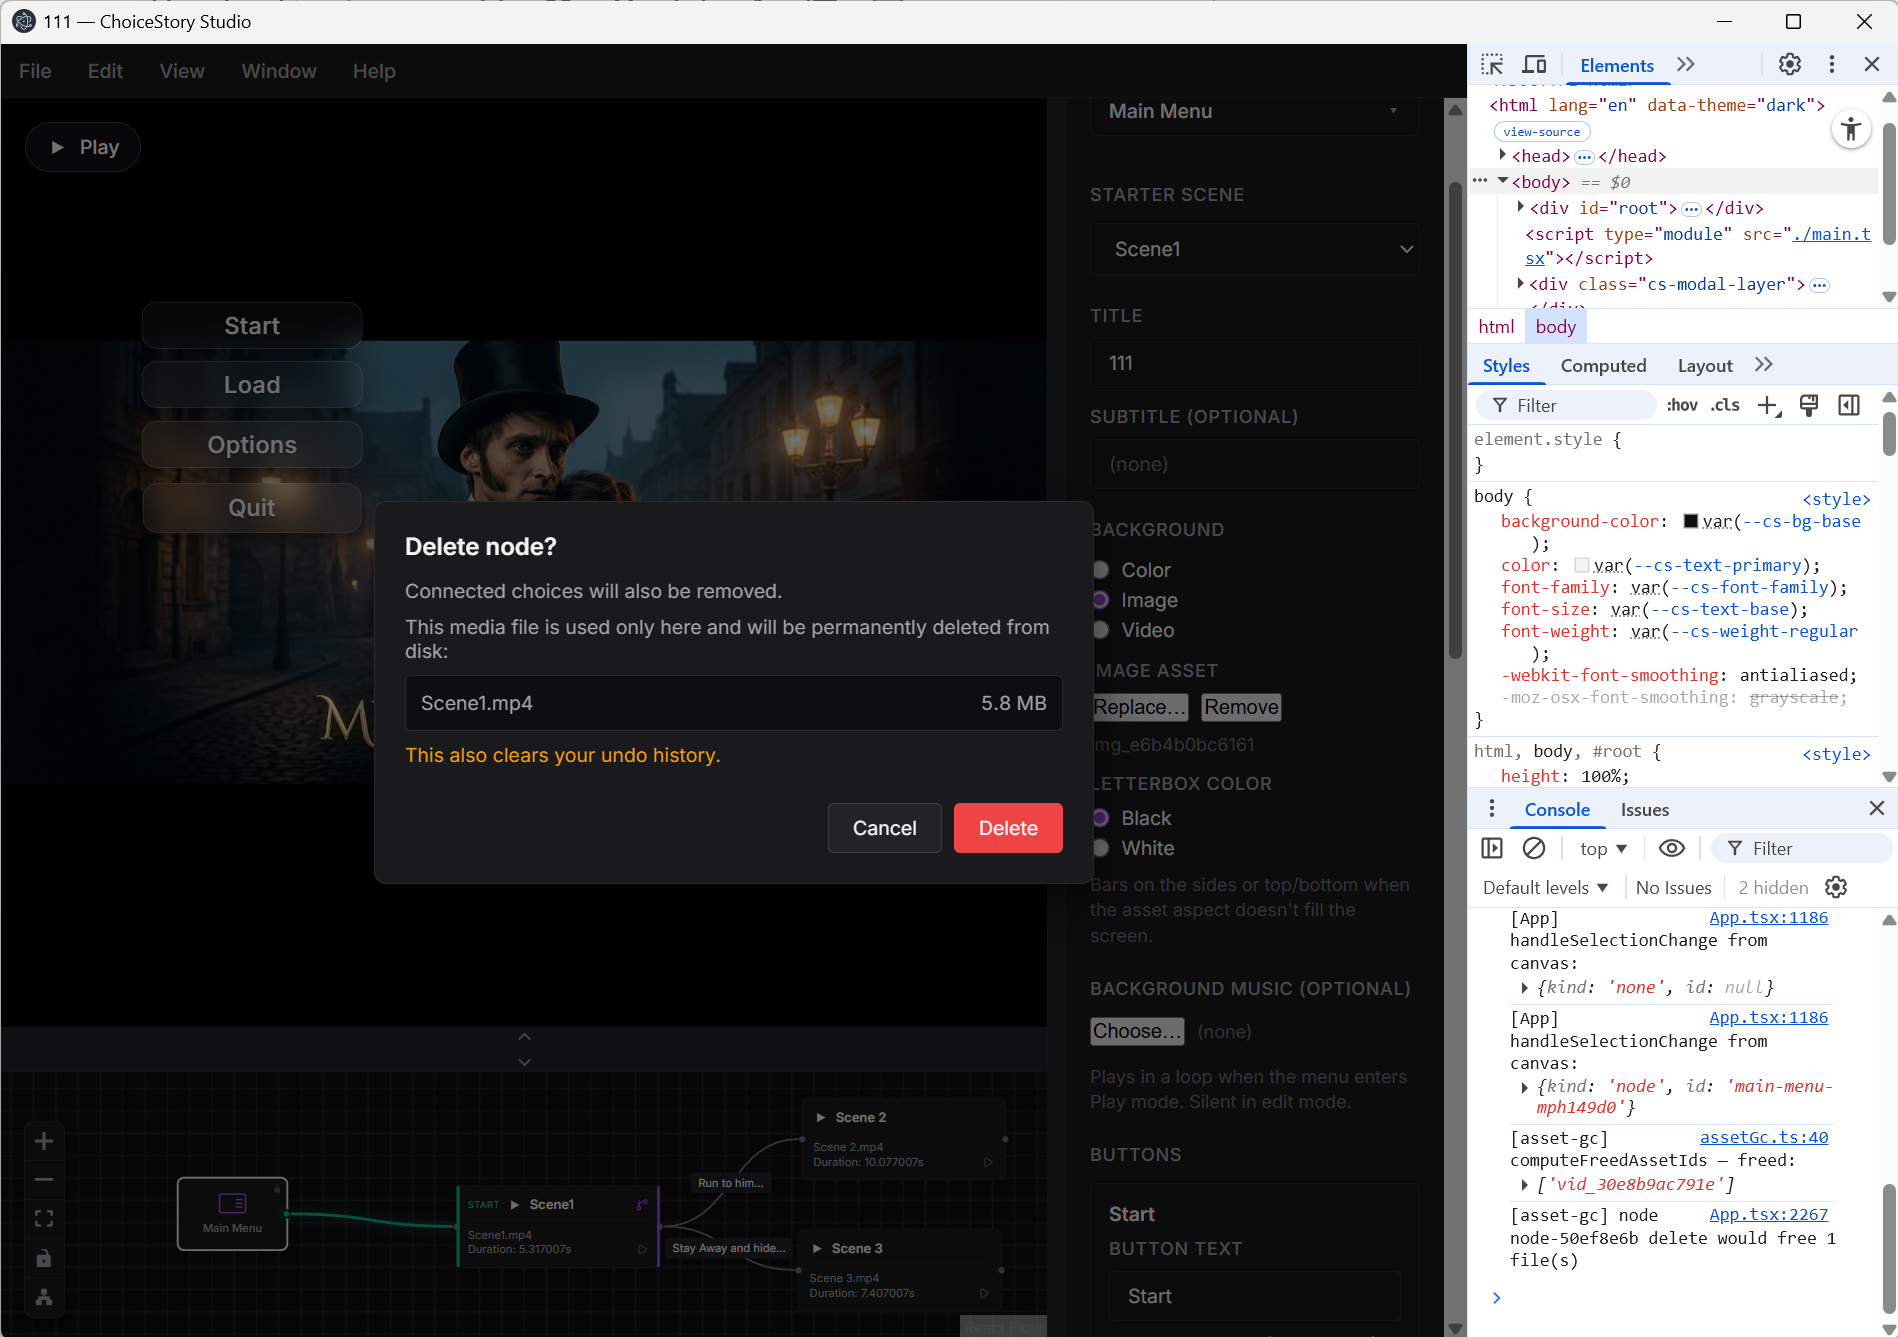Clear the console with the ban icon
Viewport: 1898px width, 1337px height.
[x=1534, y=848]
